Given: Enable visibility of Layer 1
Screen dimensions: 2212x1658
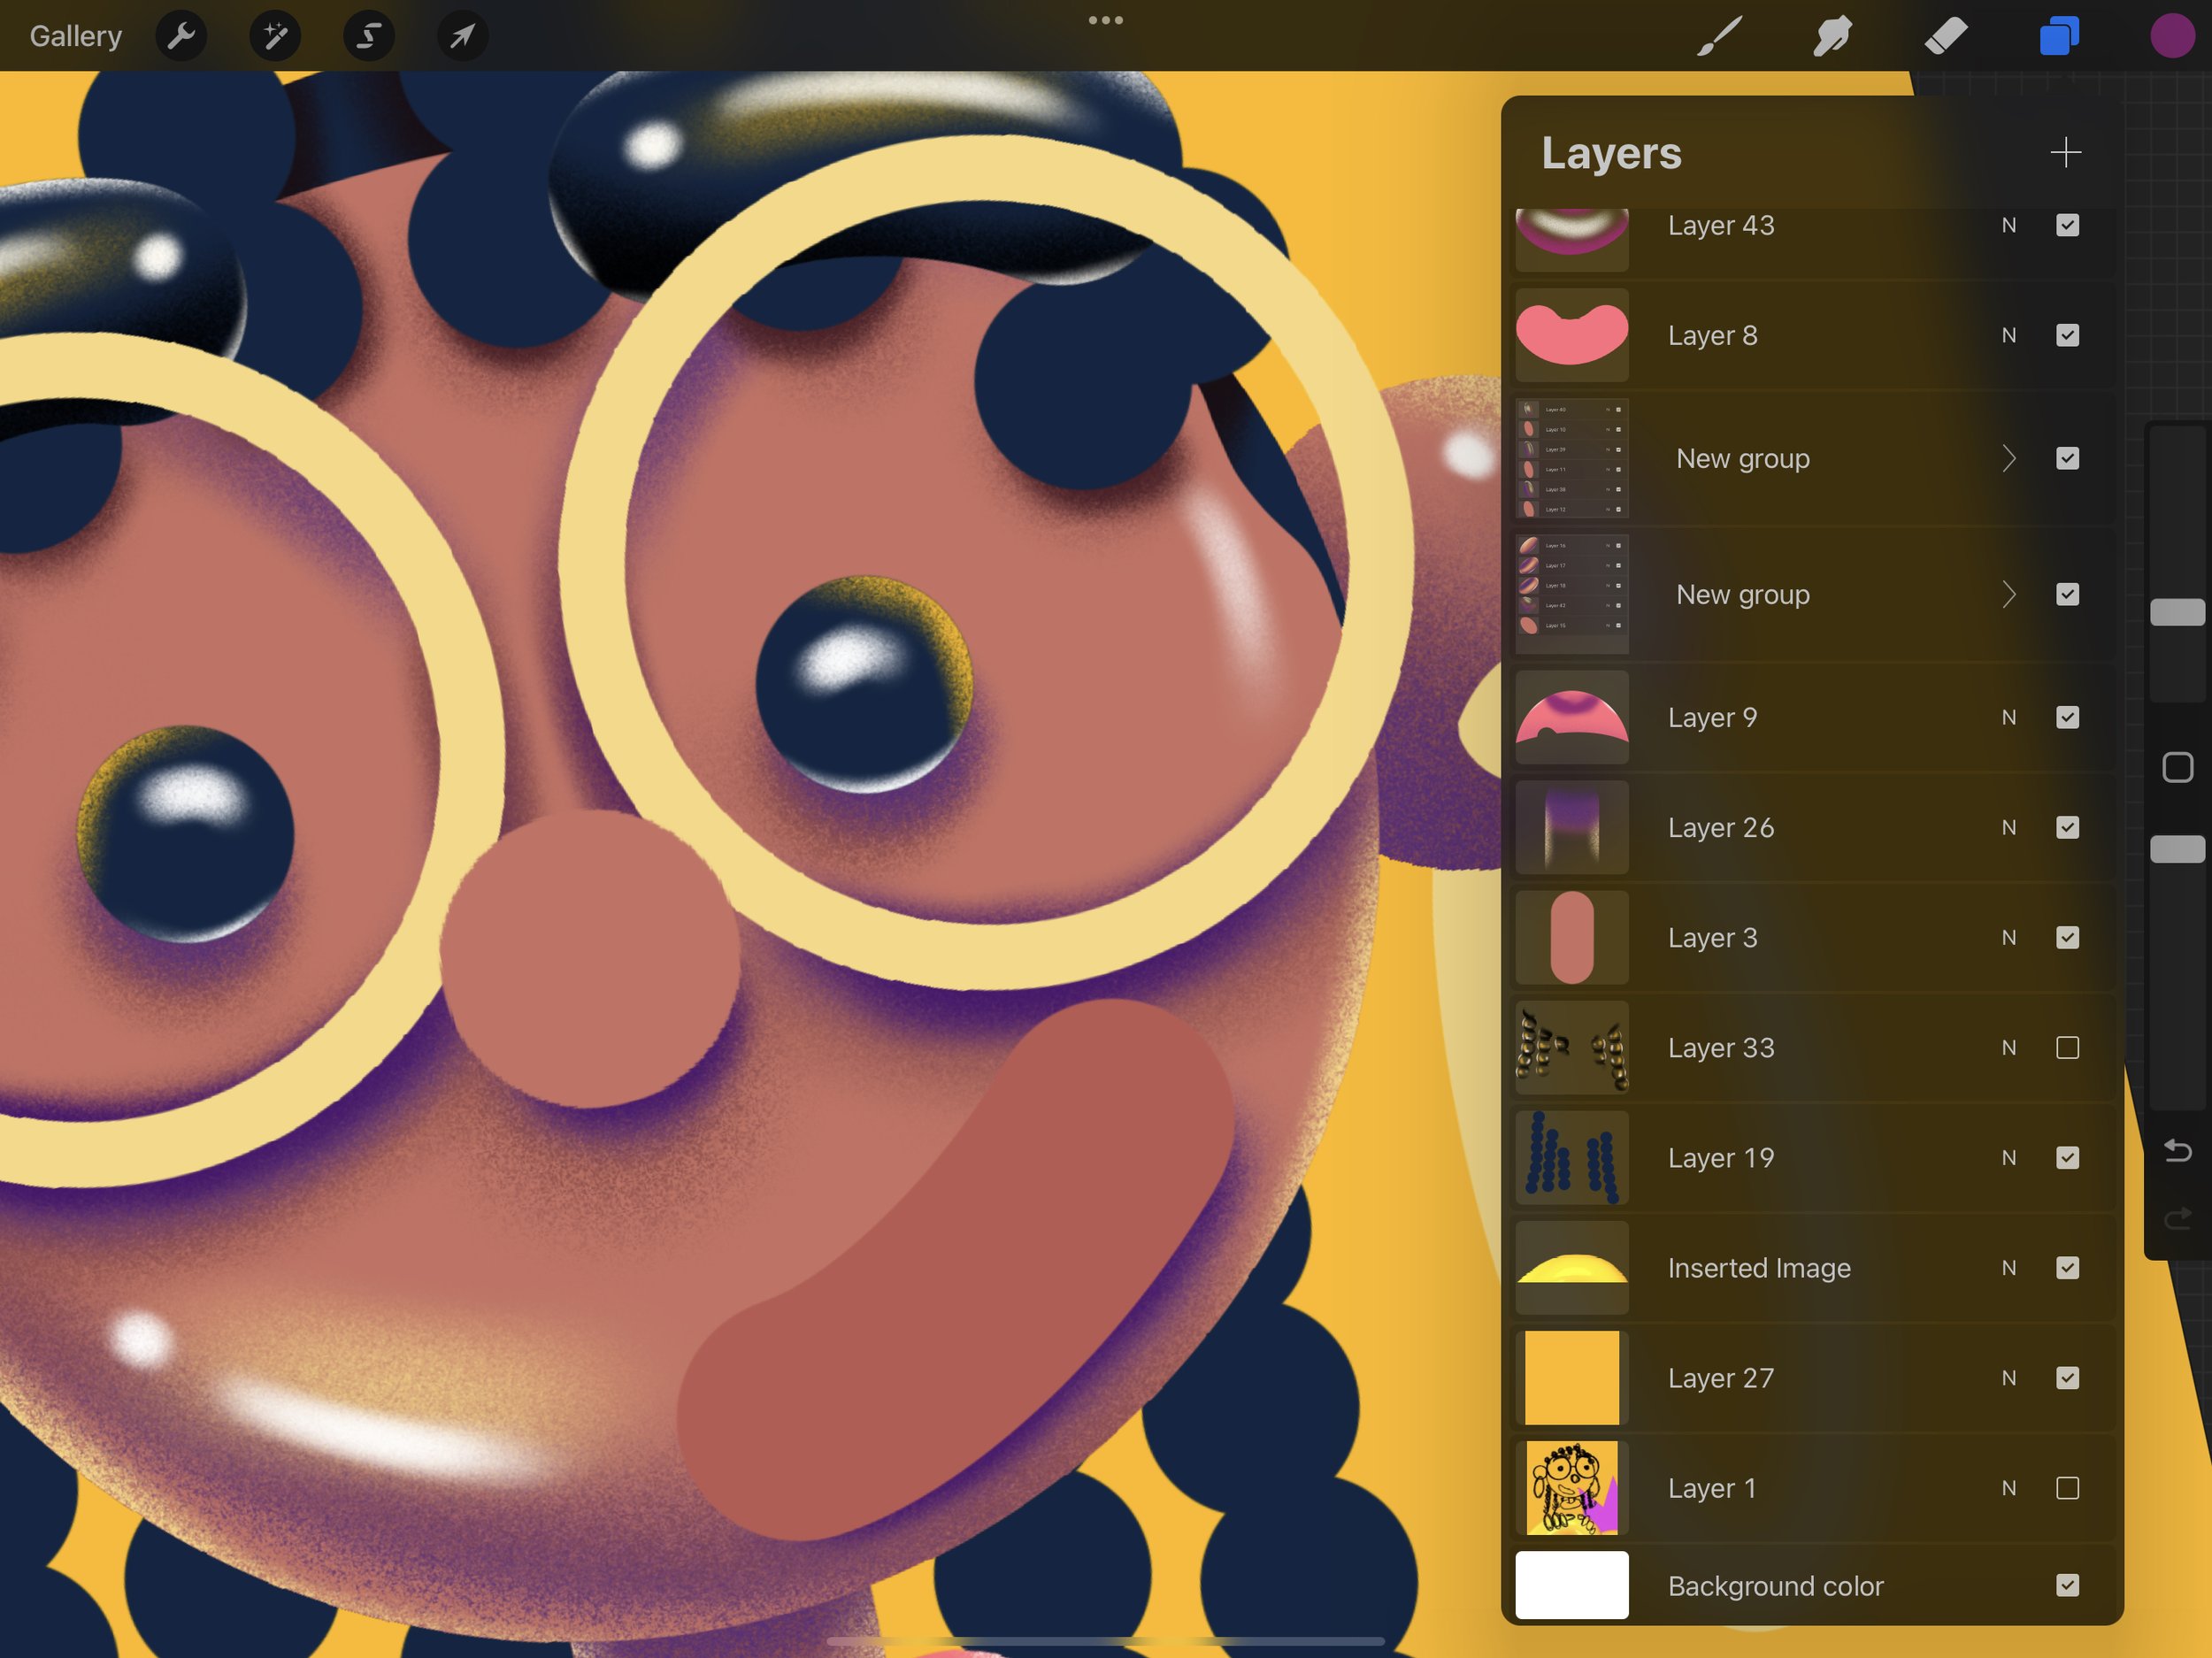Looking at the screenshot, I should [x=2067, y=1488].
